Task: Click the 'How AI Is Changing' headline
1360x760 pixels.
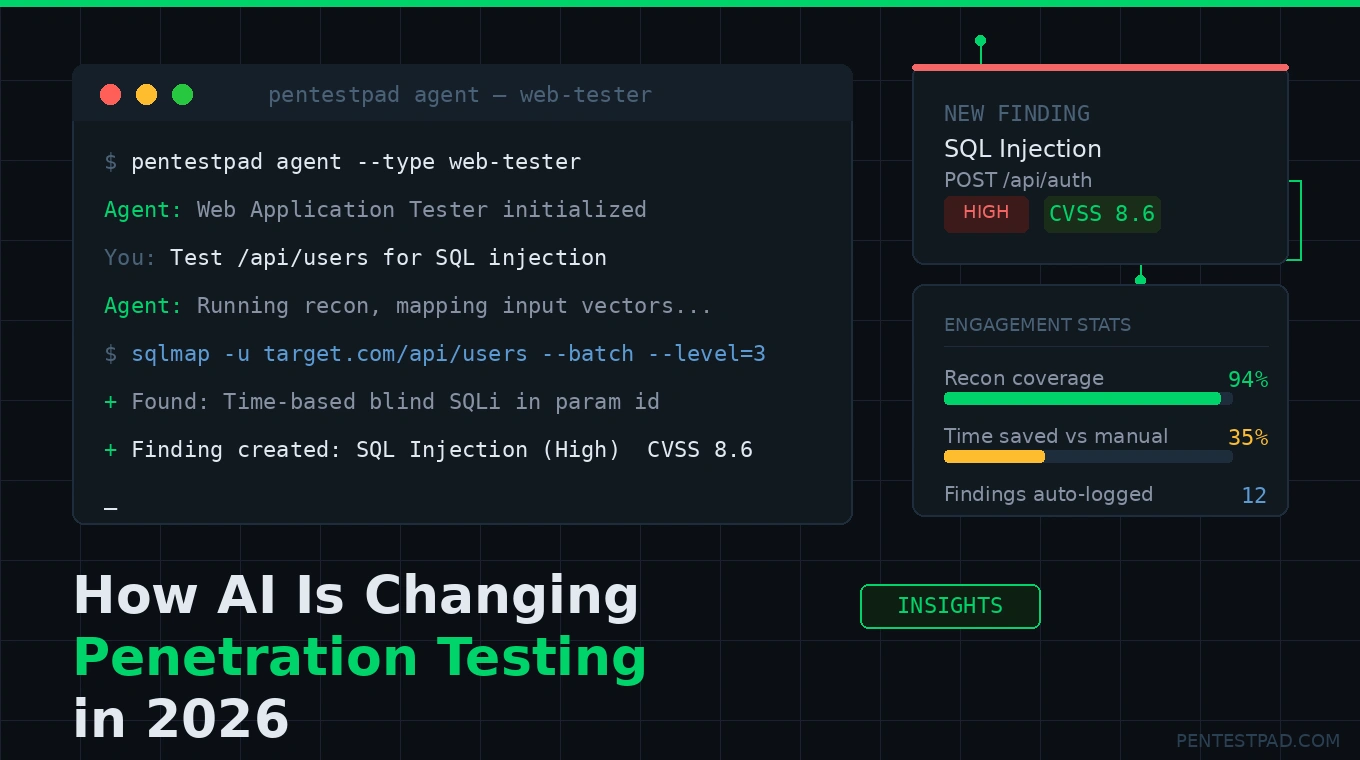Action: pos(356,598)
